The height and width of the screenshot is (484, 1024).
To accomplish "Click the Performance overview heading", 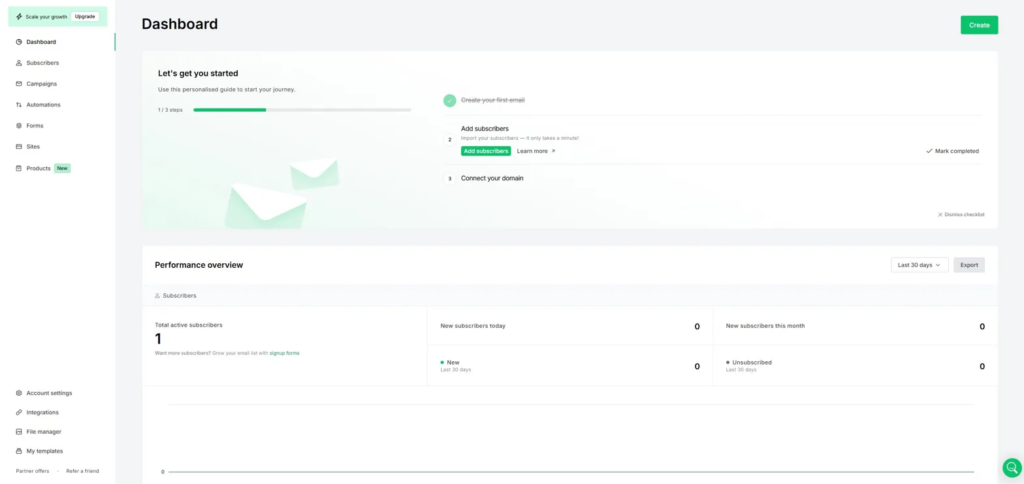I will [x=199, y=265].
